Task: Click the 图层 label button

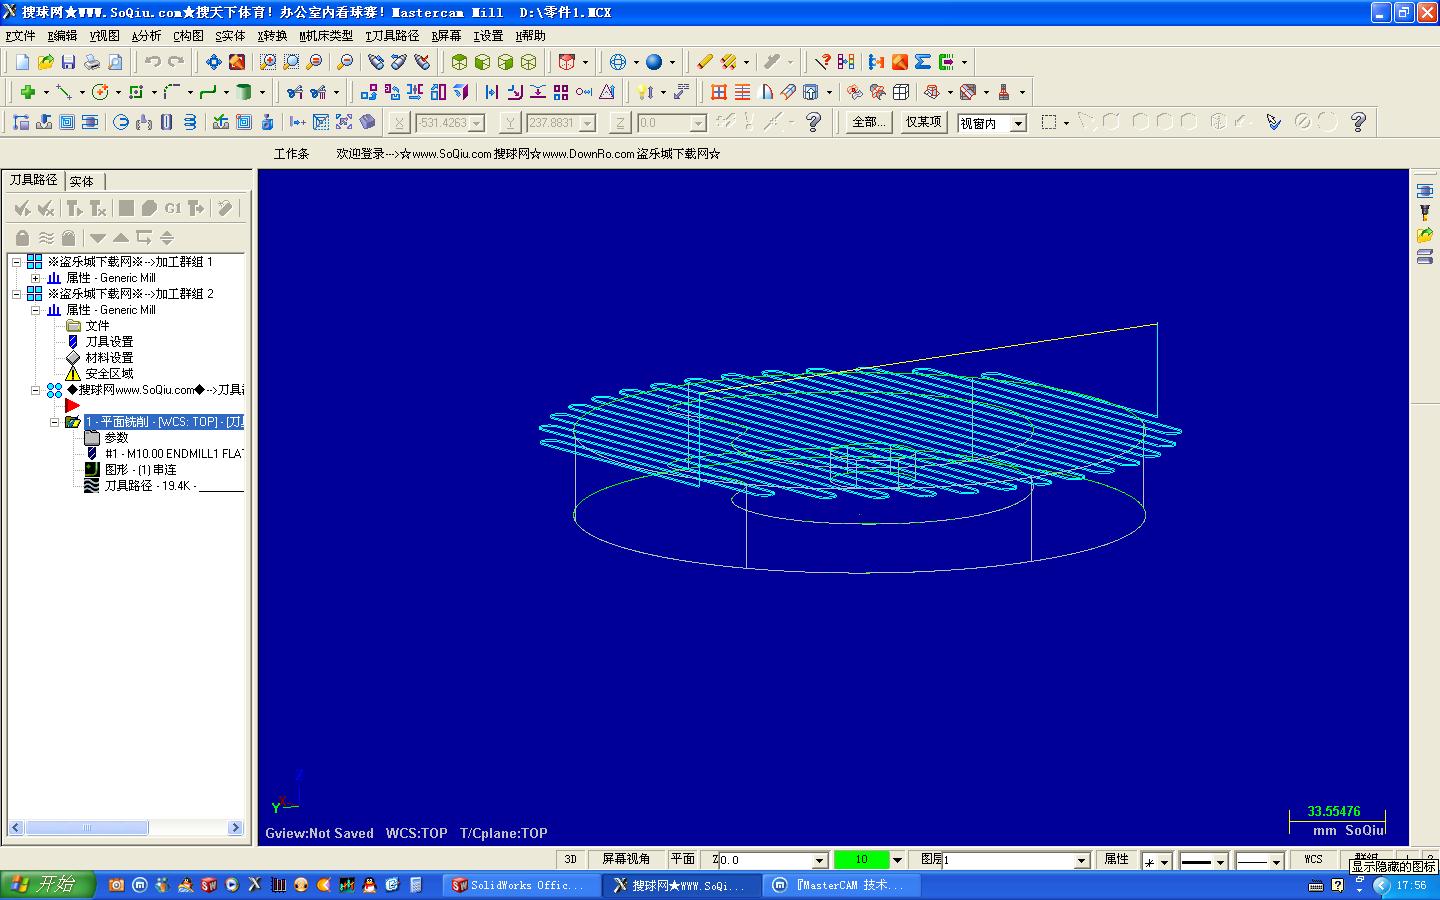Action: [931, 859]
